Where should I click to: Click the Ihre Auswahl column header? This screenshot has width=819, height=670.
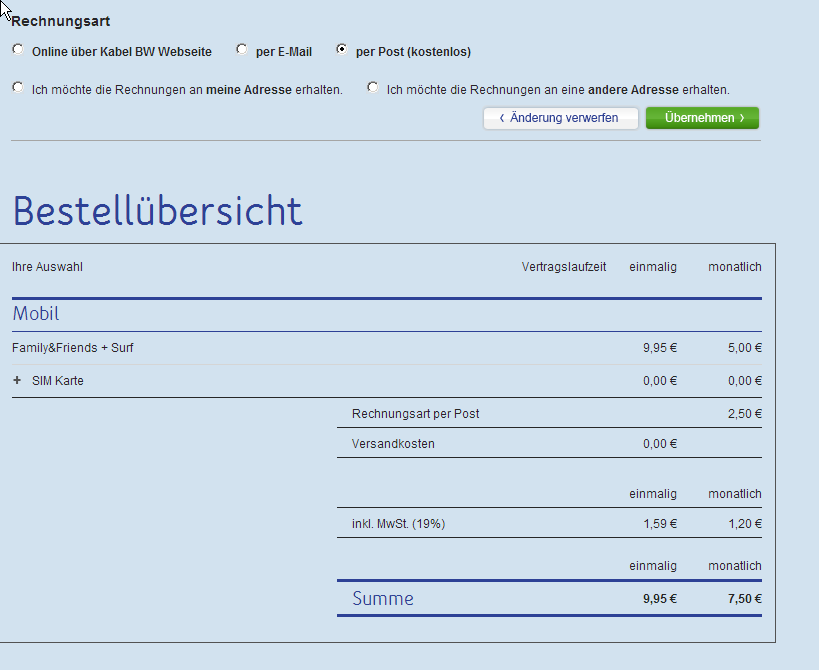tap(47, 267)
